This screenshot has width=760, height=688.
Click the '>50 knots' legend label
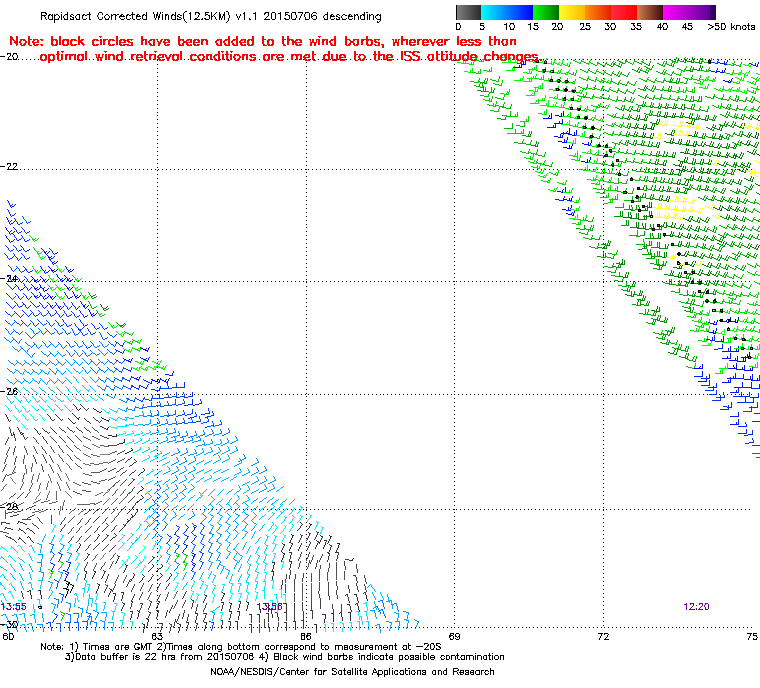point(731,27)
